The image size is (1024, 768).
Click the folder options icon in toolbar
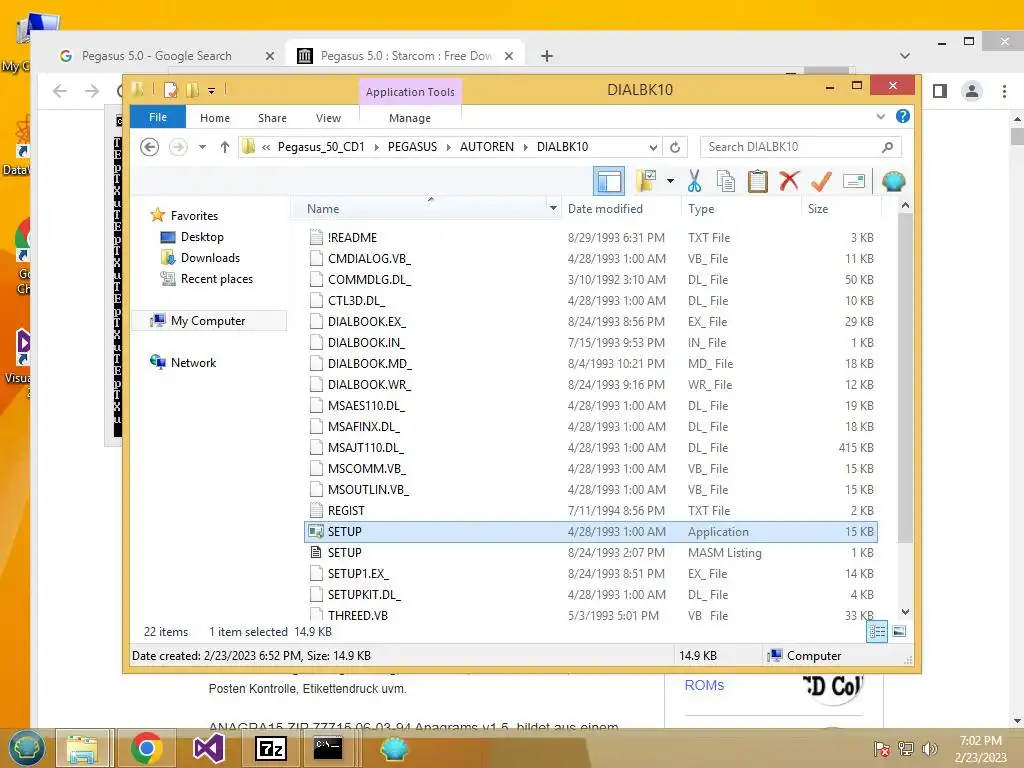click(x=645, y=181)
